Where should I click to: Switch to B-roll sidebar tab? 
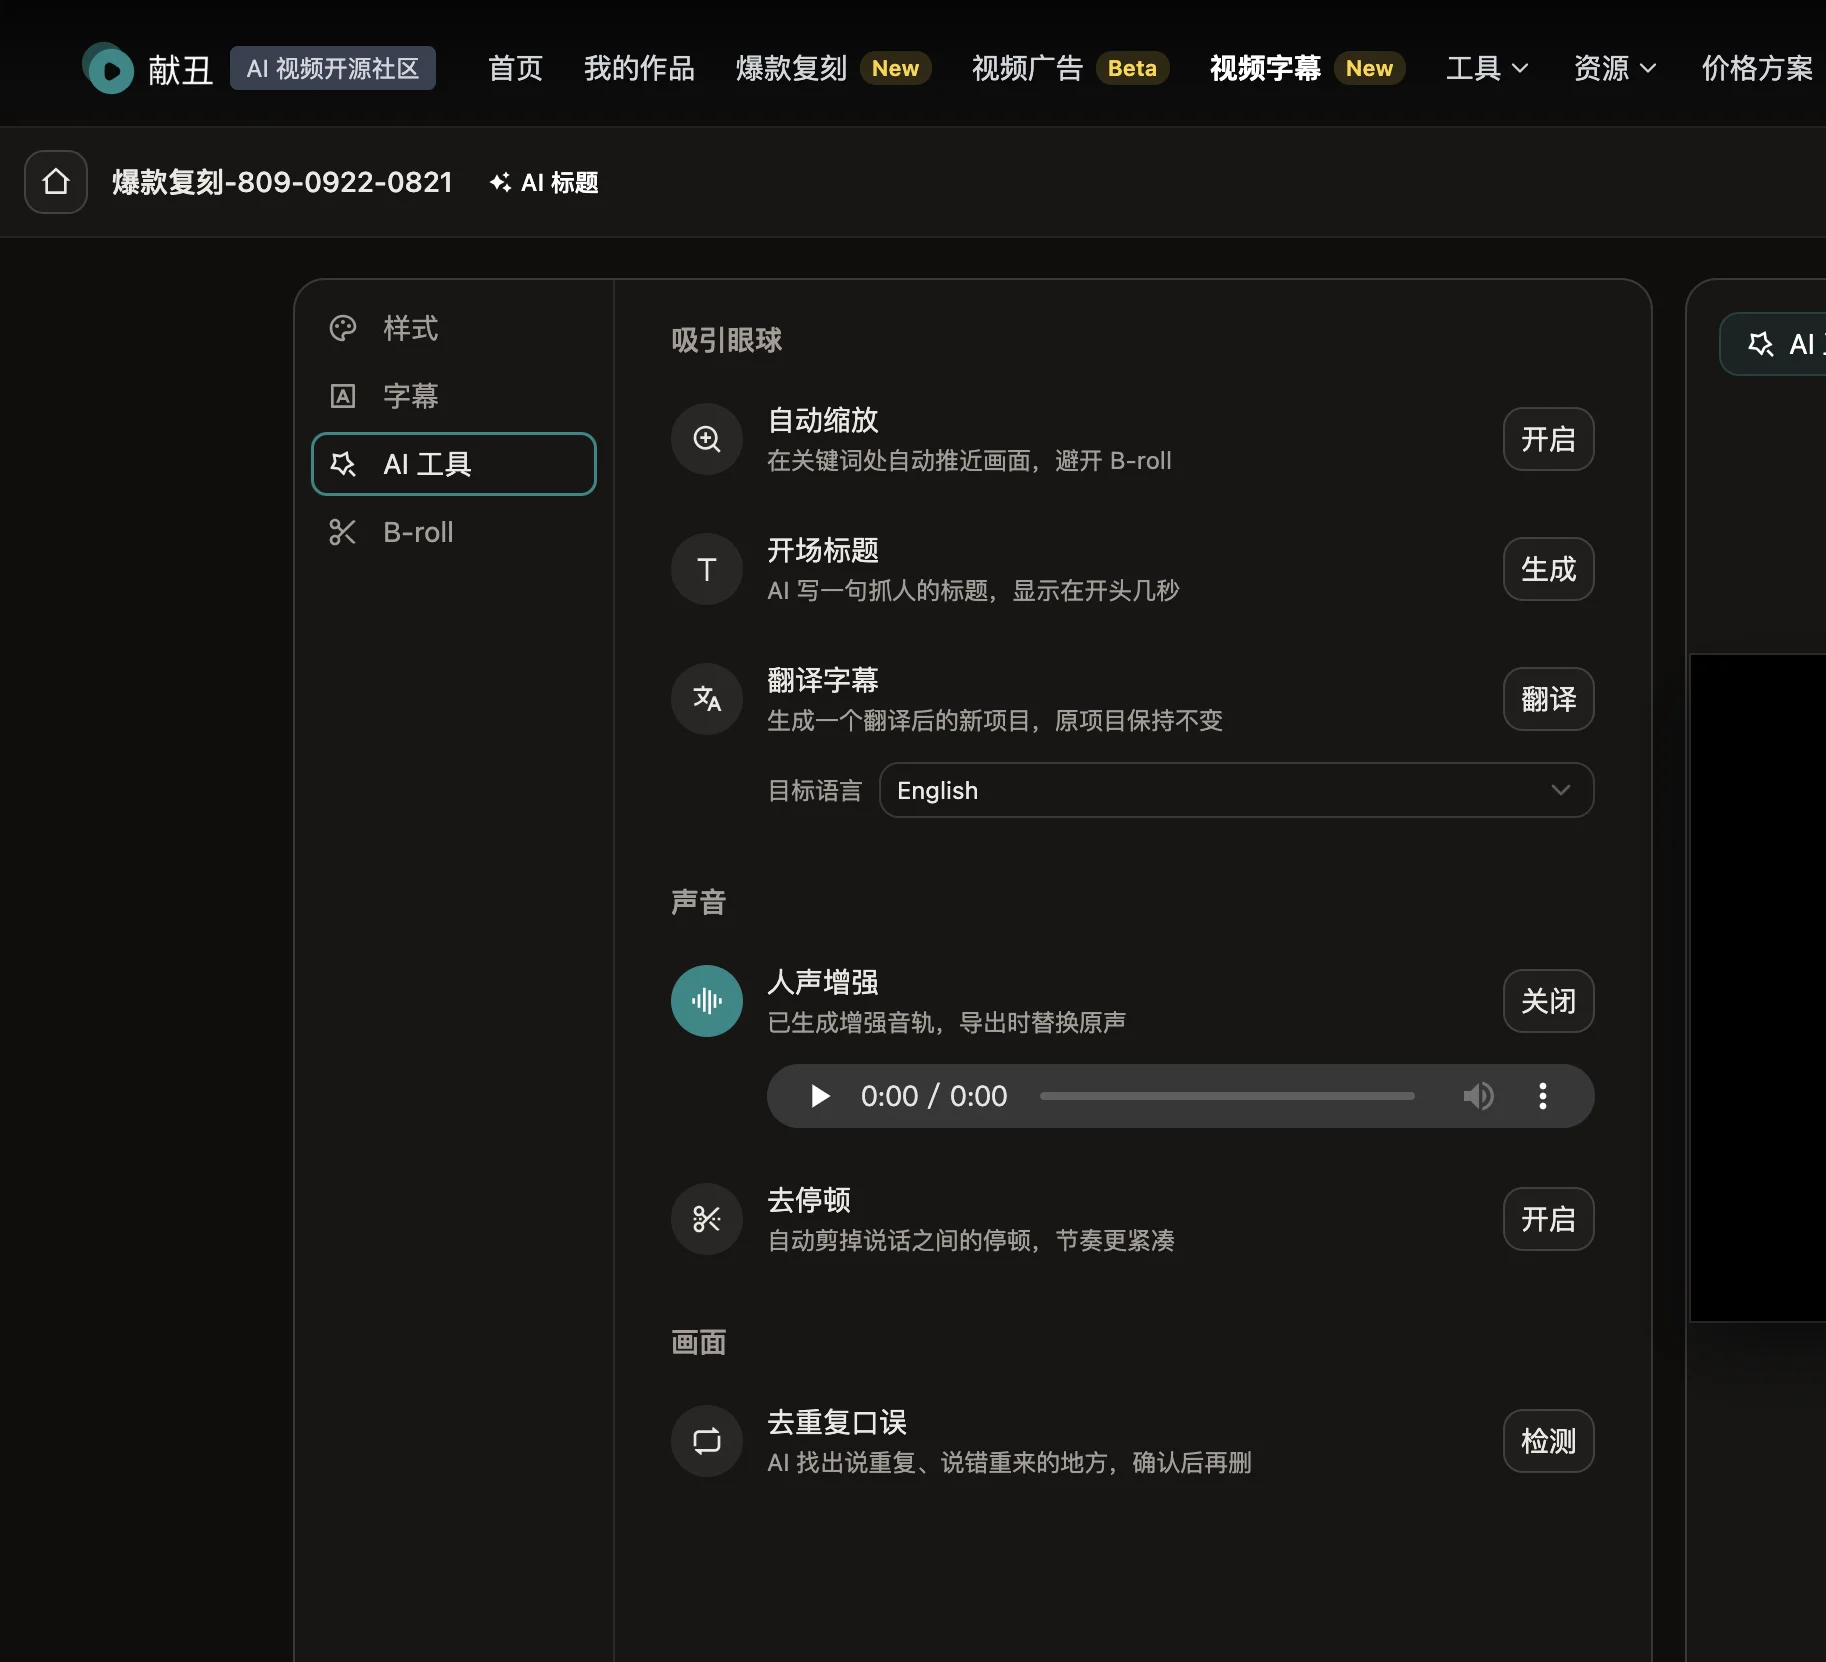454,532
